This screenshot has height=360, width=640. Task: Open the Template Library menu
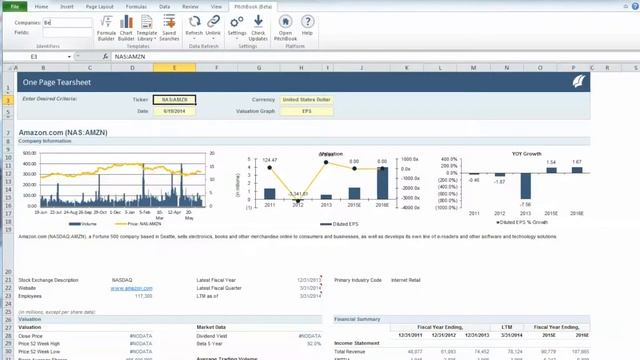click(x=147, y=28)
